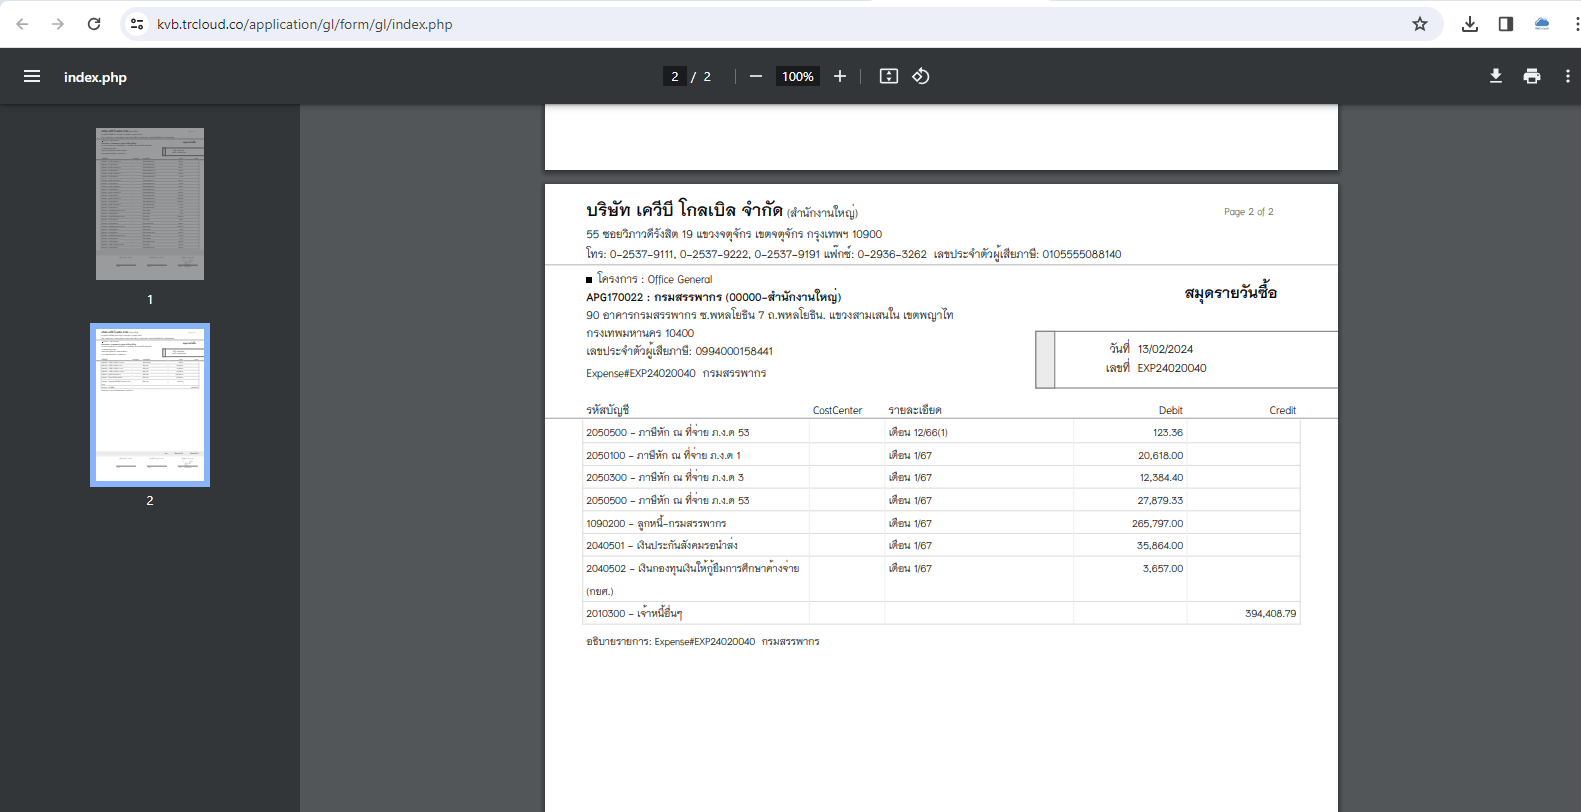The image size is (1581, 812).
Task: Click debit amount 27,879.33
Action: 1160,500
